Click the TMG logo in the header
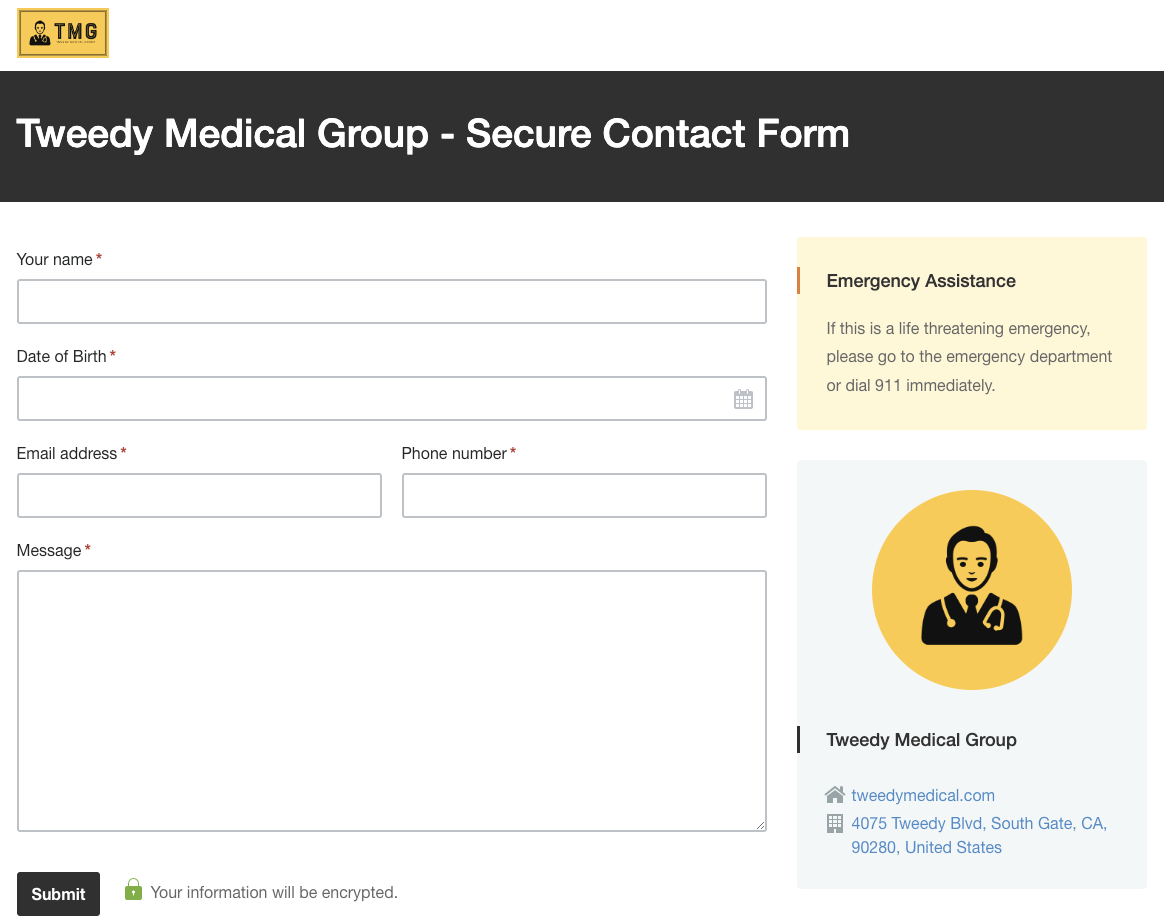 click(62, 32)
